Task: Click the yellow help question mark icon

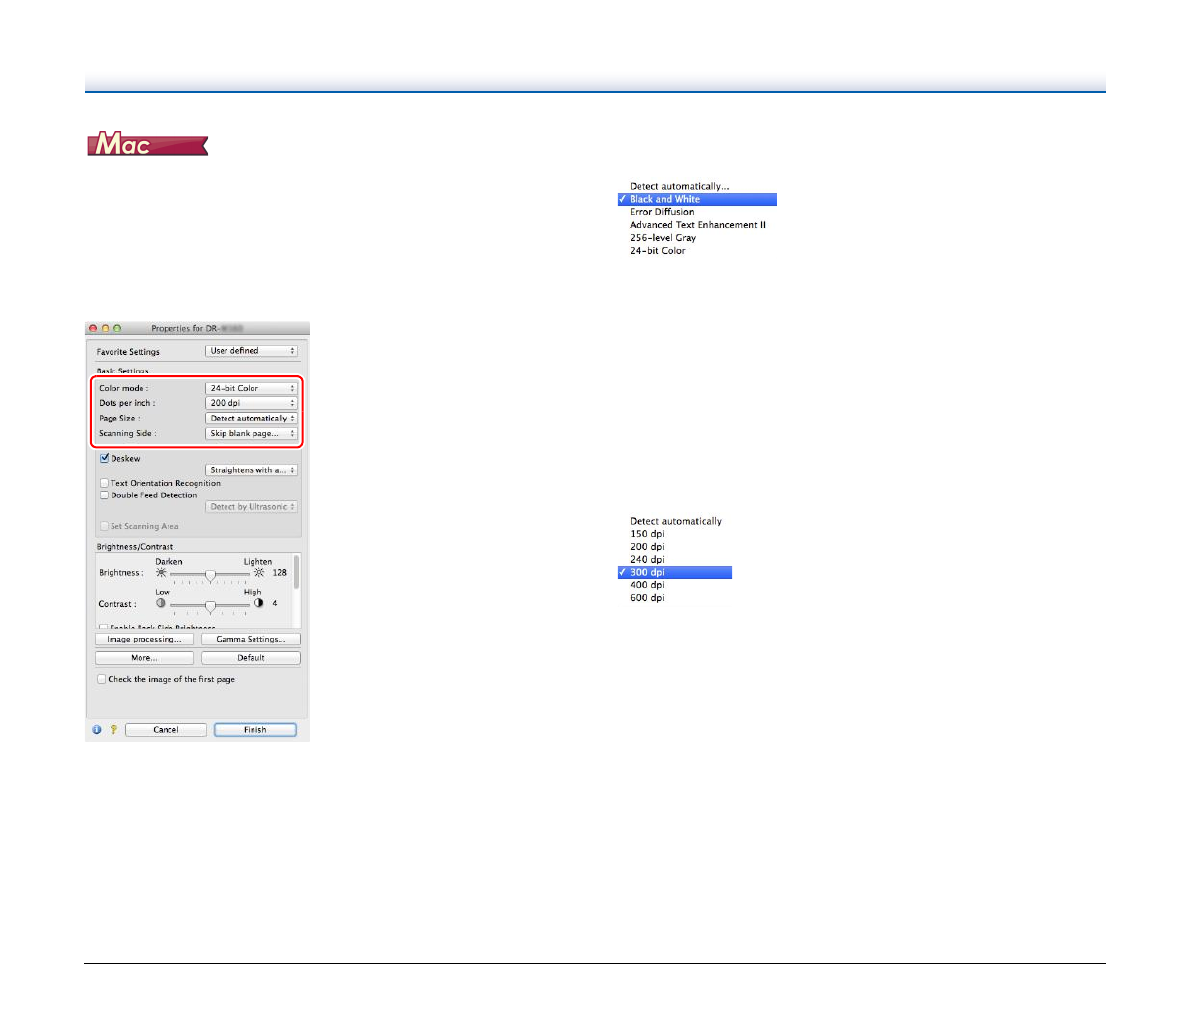Action: click(x=113, y=730)
